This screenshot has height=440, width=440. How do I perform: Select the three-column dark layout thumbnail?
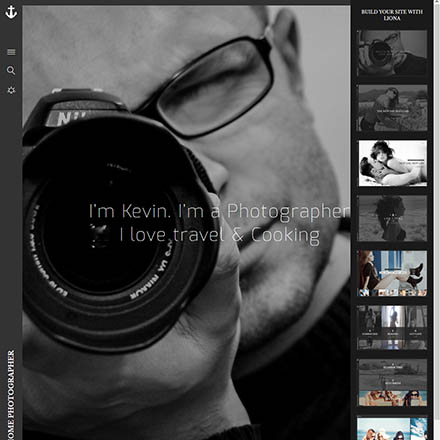tap(393, 328)
